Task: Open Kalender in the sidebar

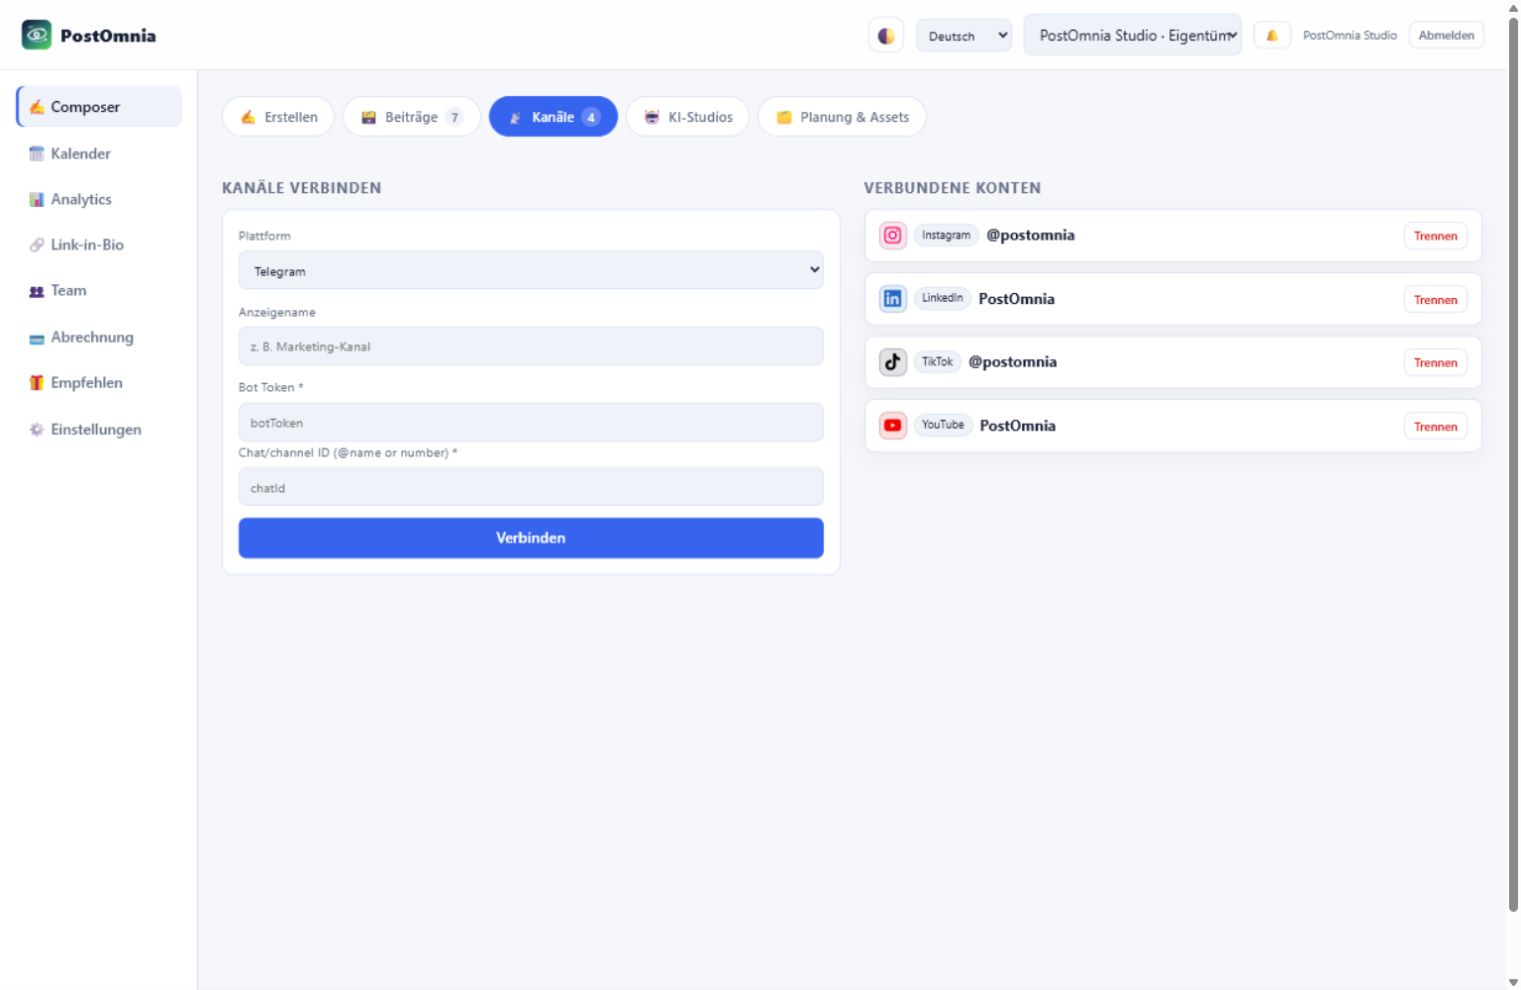Action: pyautogui.click(x=99, y=153)
